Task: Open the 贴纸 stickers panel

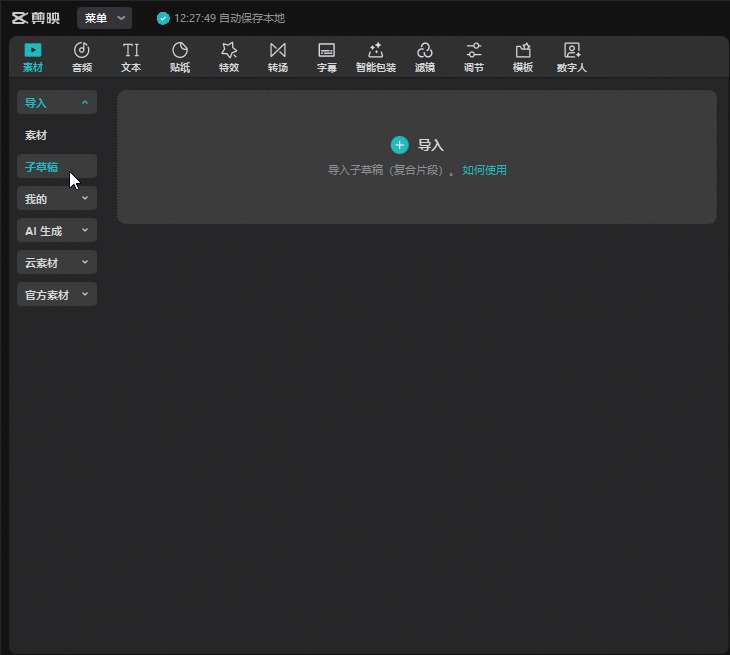Action: 180,57
